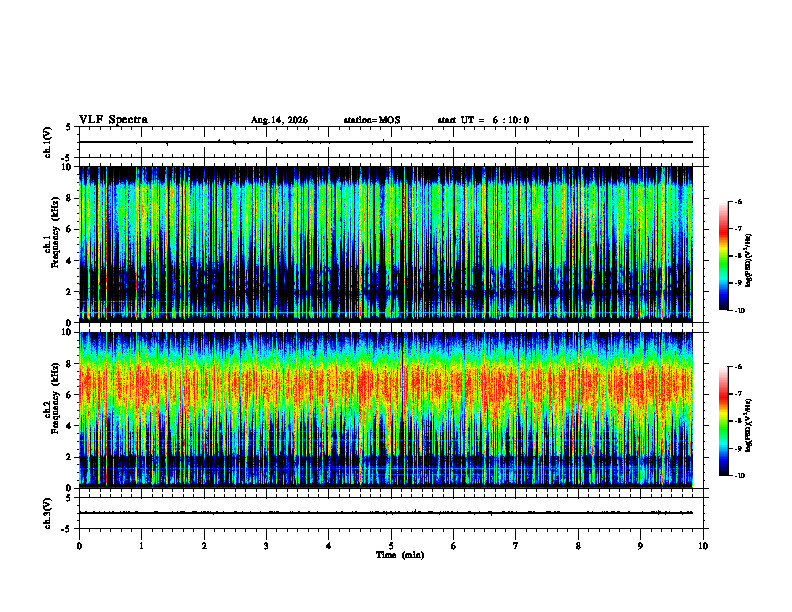Click the ch.2 spectrogram color scale bar
Image resolution: width=792 pixels, height=612 pixels.
pos(723,421)
